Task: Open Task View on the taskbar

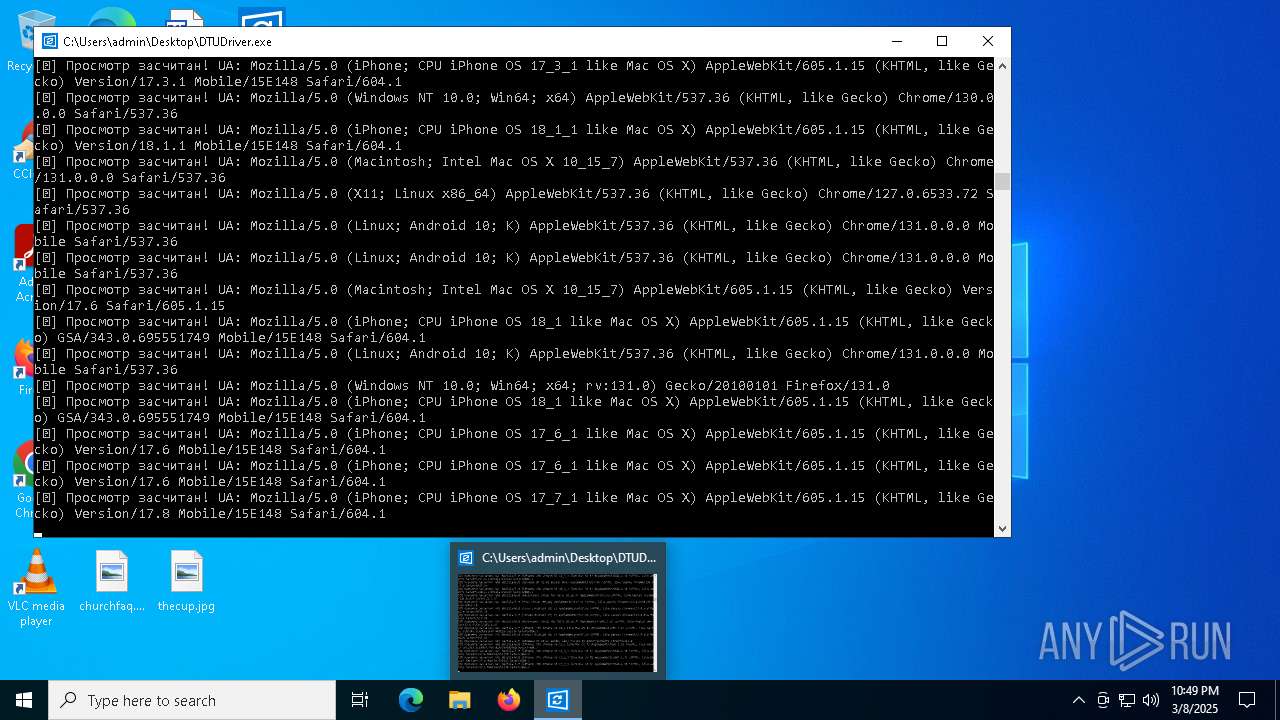Action: (x=360, y=700)
